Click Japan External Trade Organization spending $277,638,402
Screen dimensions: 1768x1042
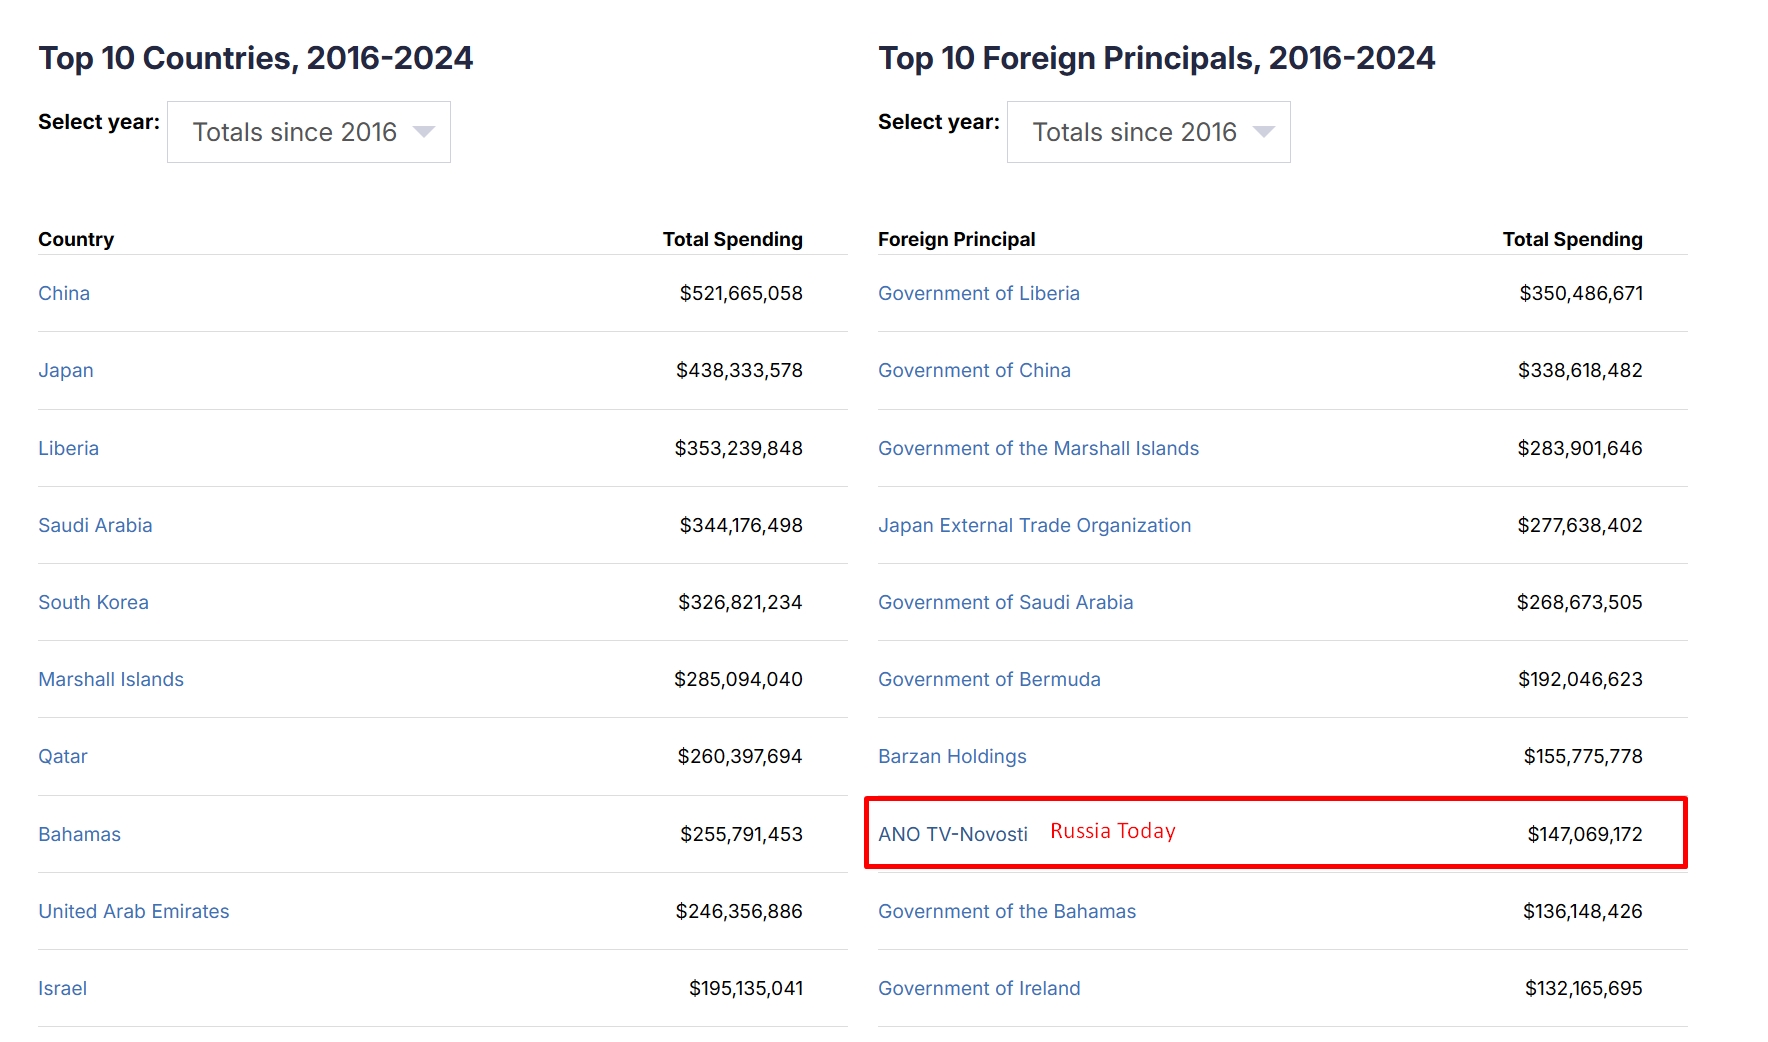[1580, 525]
